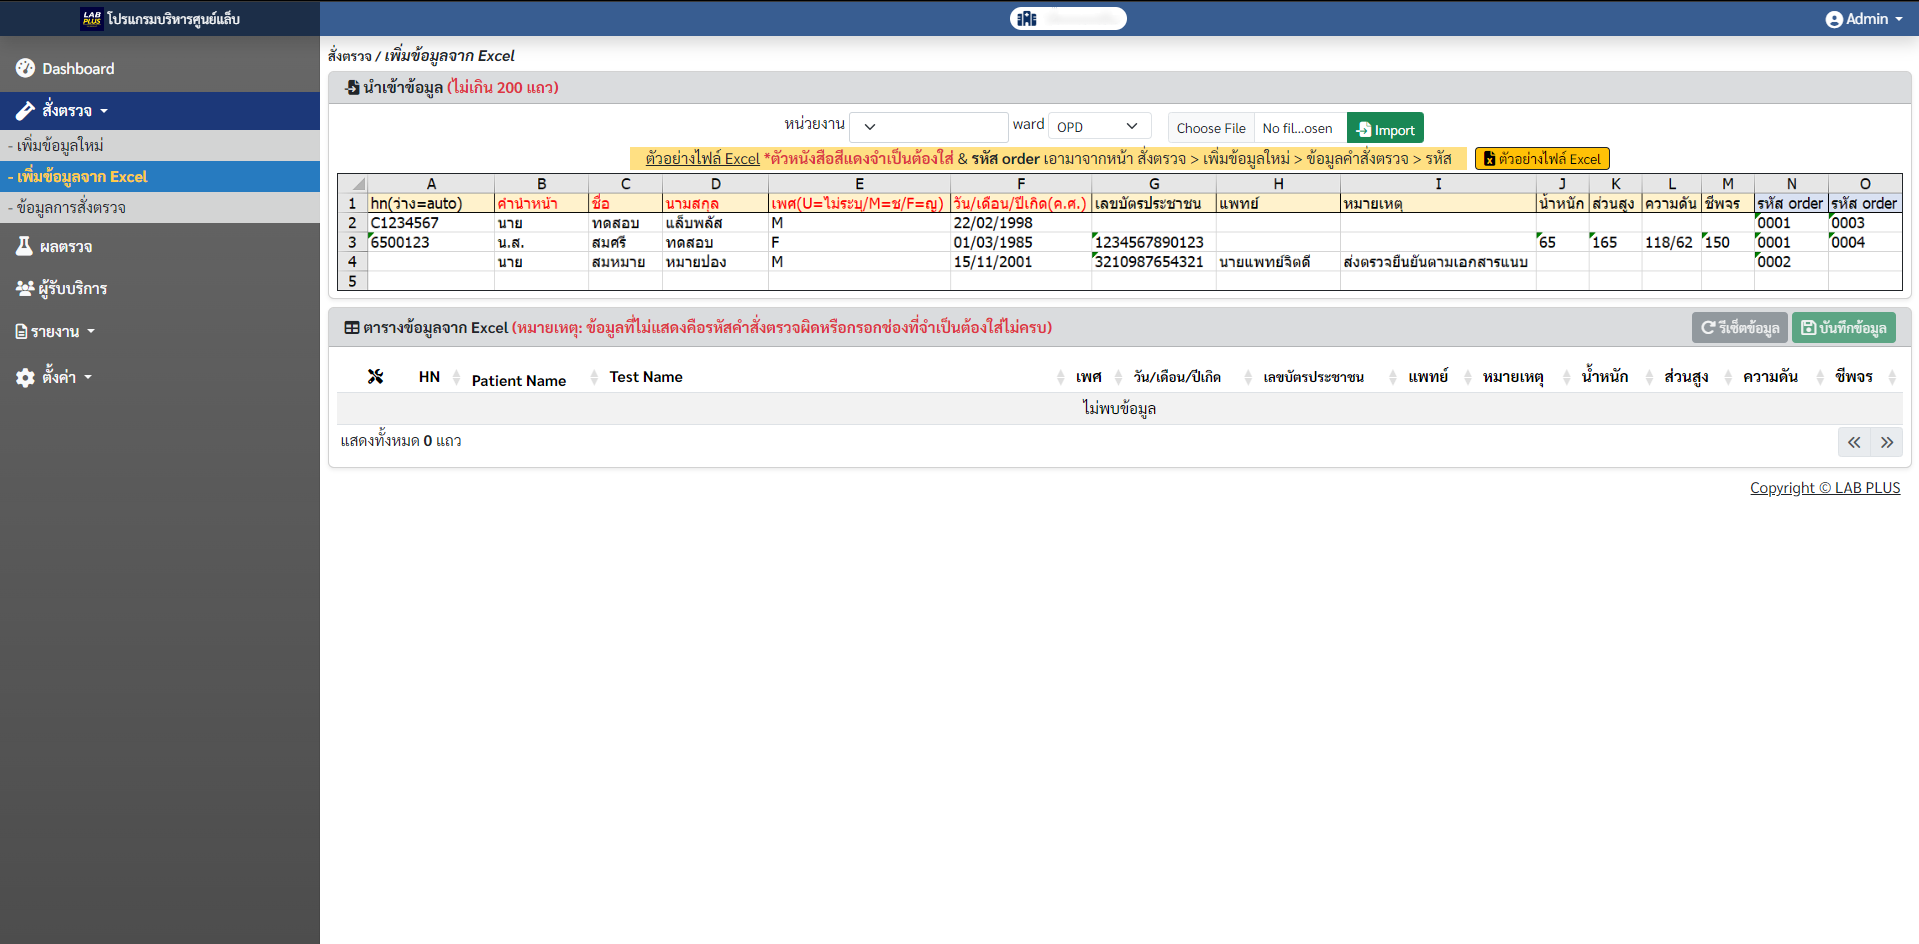The height and width of the screenshot is (944, 1919).
Task: Click the users icon beside ผู้รับบริการ
Action: [x=25, y=288]
